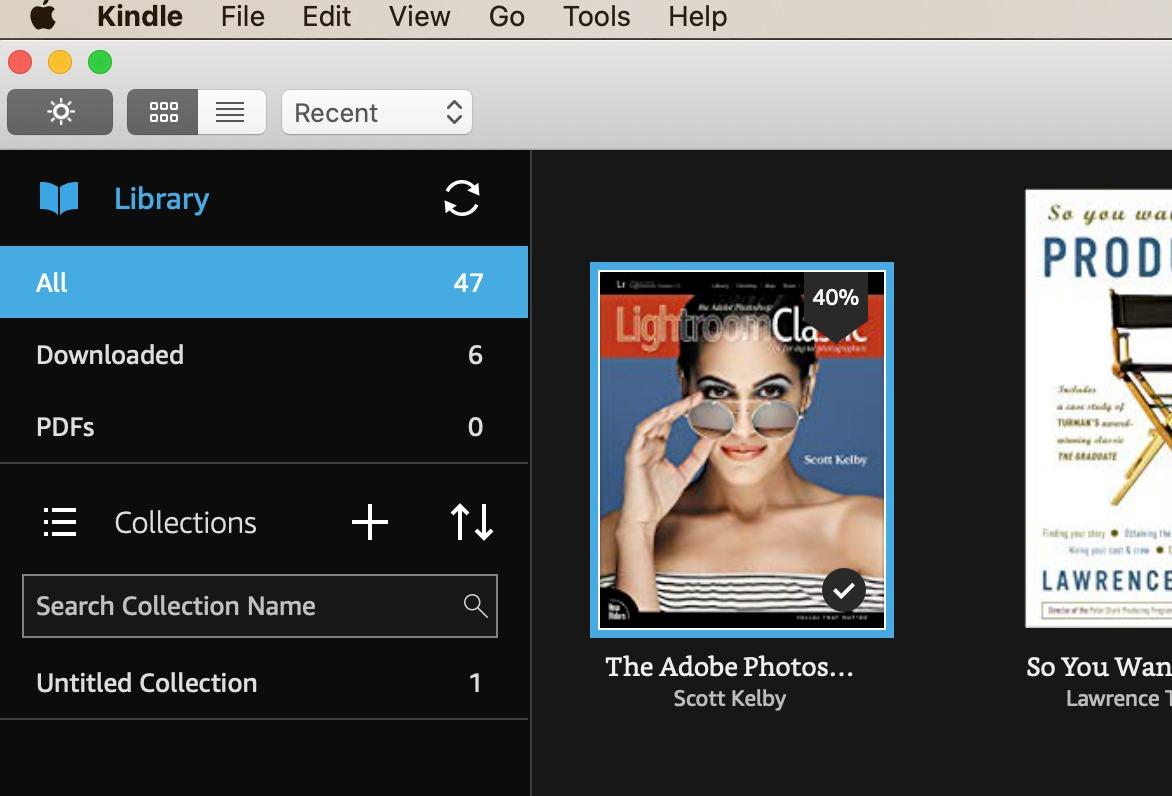Minimize the window with yellow button

[60, 62]
